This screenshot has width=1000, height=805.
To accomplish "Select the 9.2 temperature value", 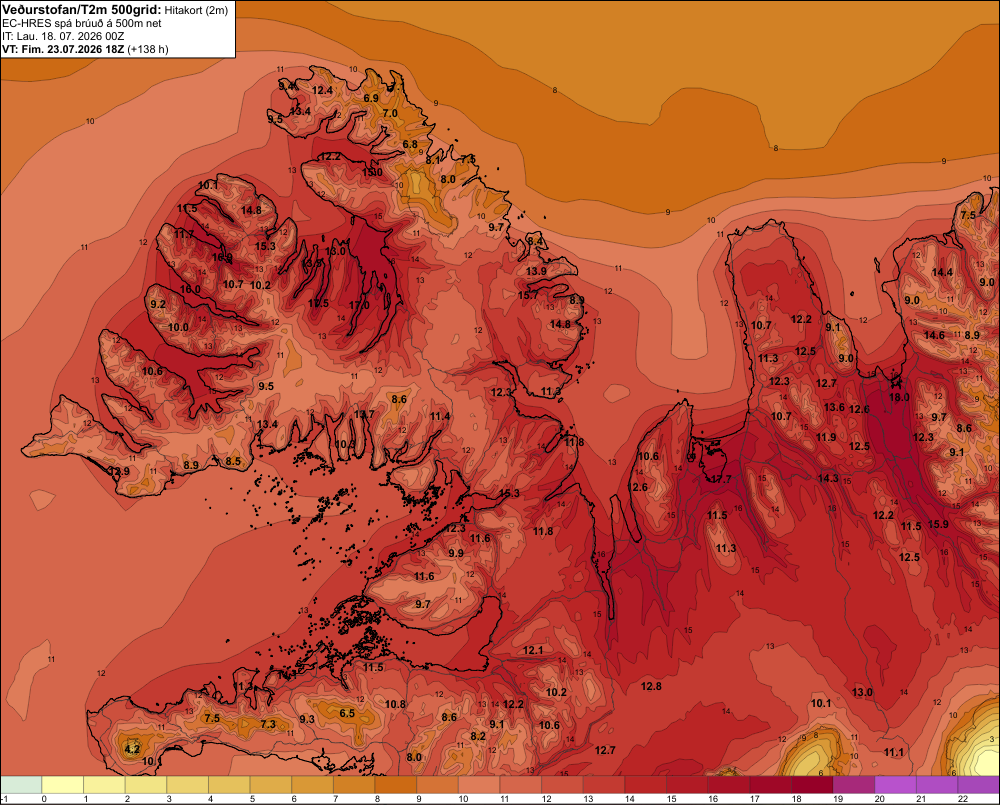I will click(x=158, y=304).
